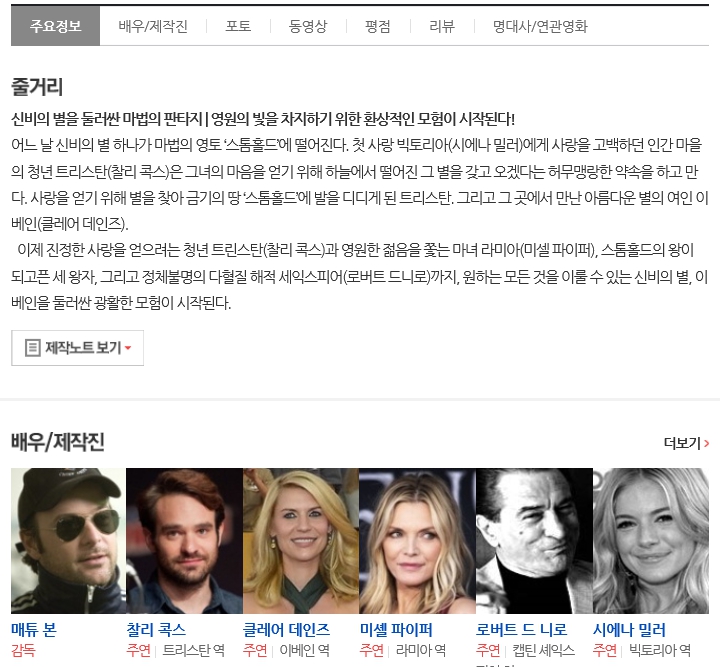Open 미셸 파이퍼 actor photo
The width and height of the screenshot is (720, 667).
[417, 541]
